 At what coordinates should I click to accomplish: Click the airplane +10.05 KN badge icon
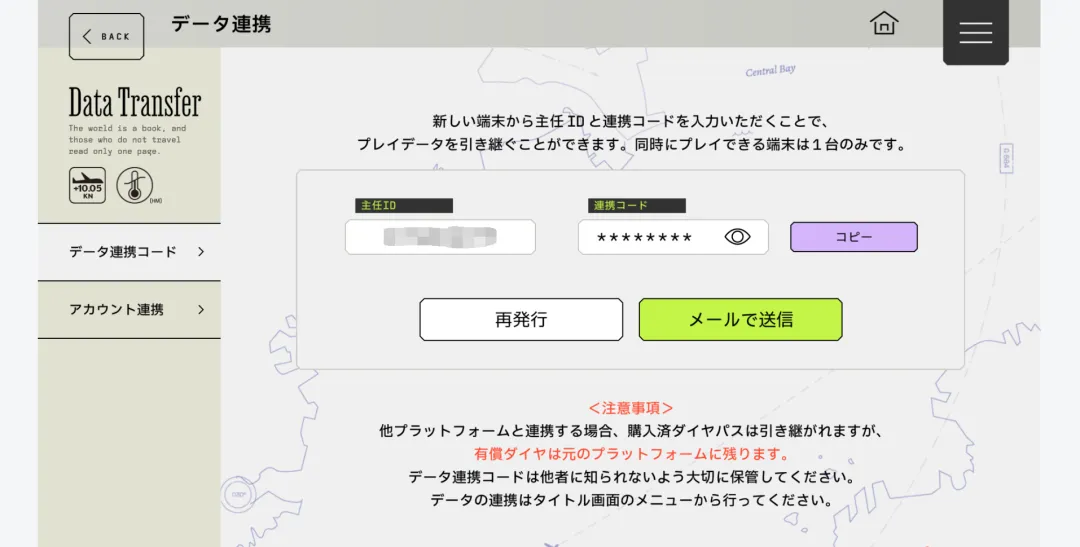click(87, 186)
